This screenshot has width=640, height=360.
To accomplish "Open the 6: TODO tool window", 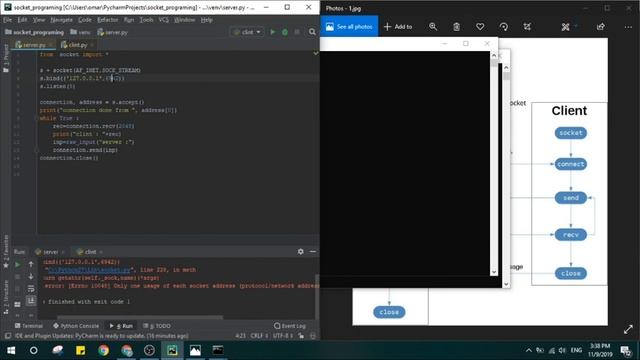I will (157, 326).
